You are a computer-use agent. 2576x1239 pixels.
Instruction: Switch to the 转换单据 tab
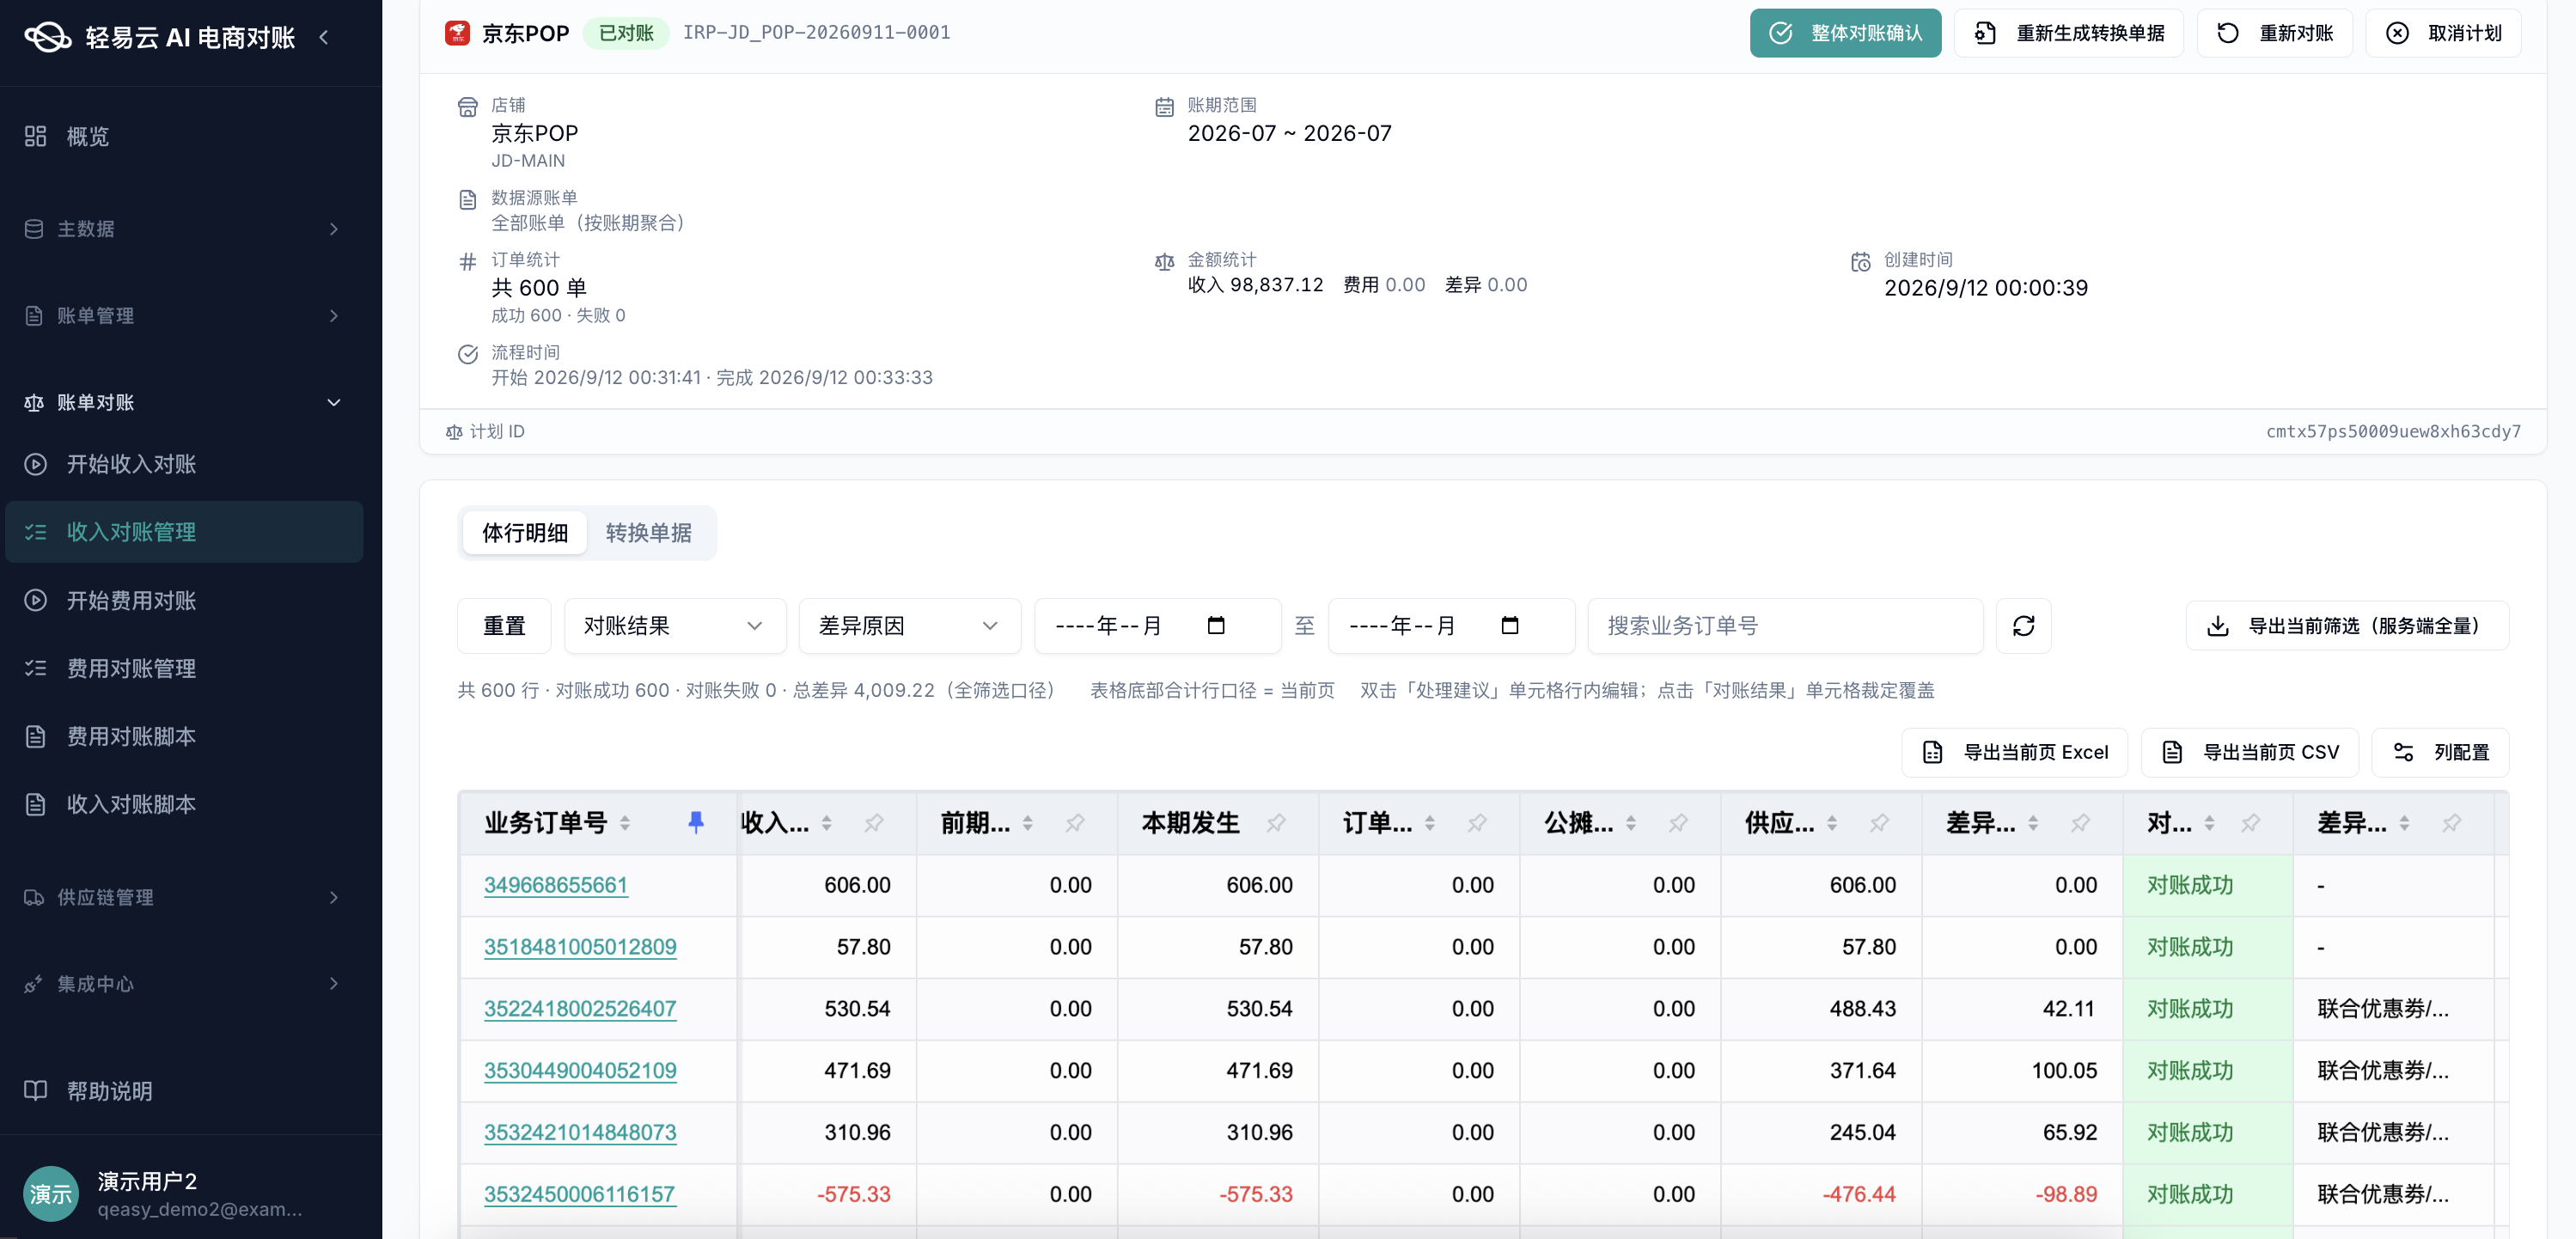click(648, 533)
